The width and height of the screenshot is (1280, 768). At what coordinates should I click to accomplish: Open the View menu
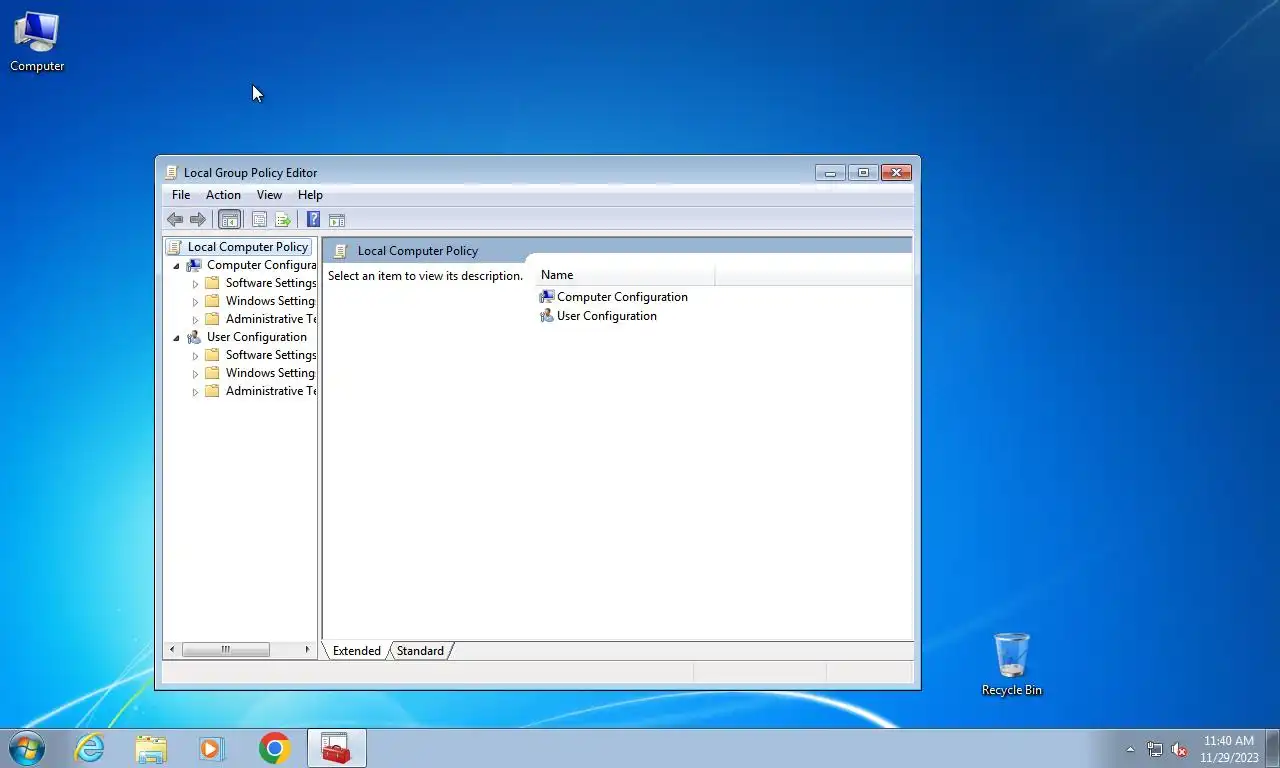(269, 195)
